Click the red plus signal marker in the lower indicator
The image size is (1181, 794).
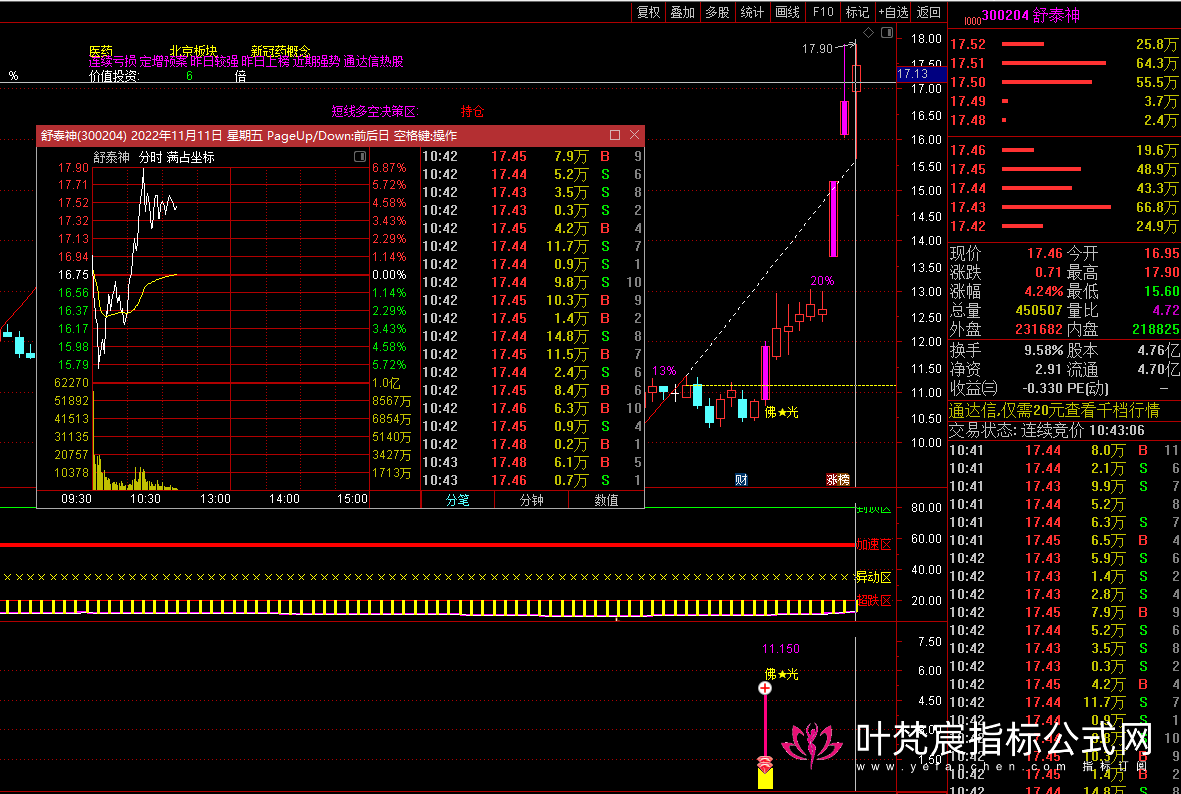point(765,688)
